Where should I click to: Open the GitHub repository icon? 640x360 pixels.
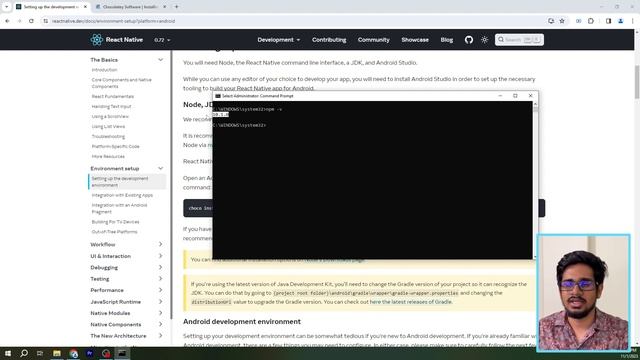469,40
